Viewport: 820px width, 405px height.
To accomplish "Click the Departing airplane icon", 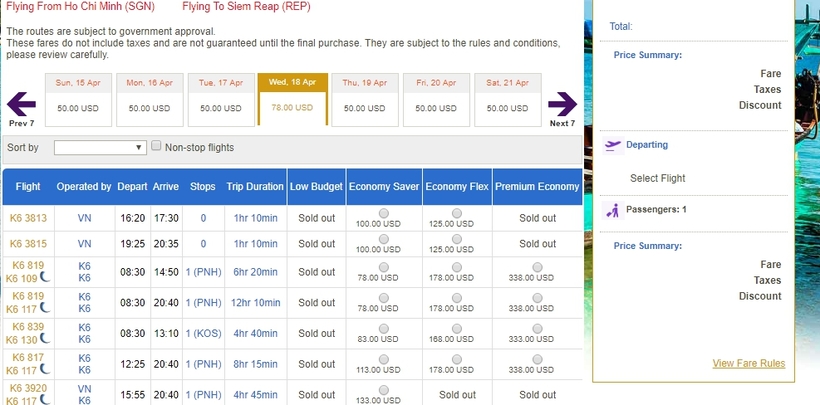I will pos(614,145).
